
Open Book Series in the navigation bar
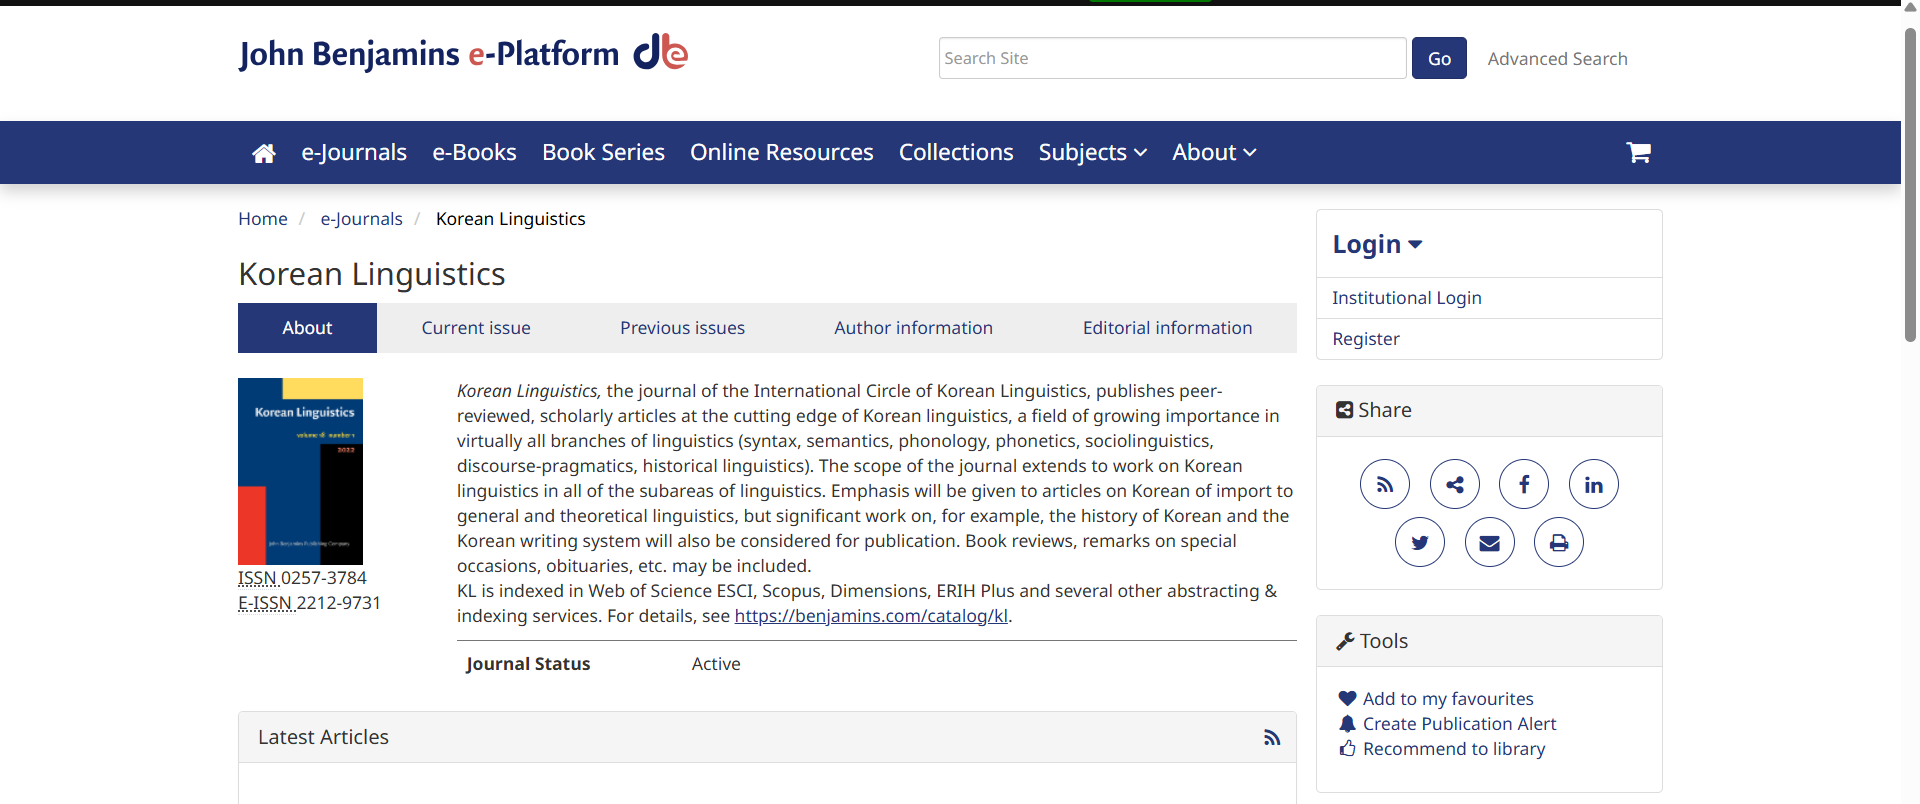click(603, 152)
